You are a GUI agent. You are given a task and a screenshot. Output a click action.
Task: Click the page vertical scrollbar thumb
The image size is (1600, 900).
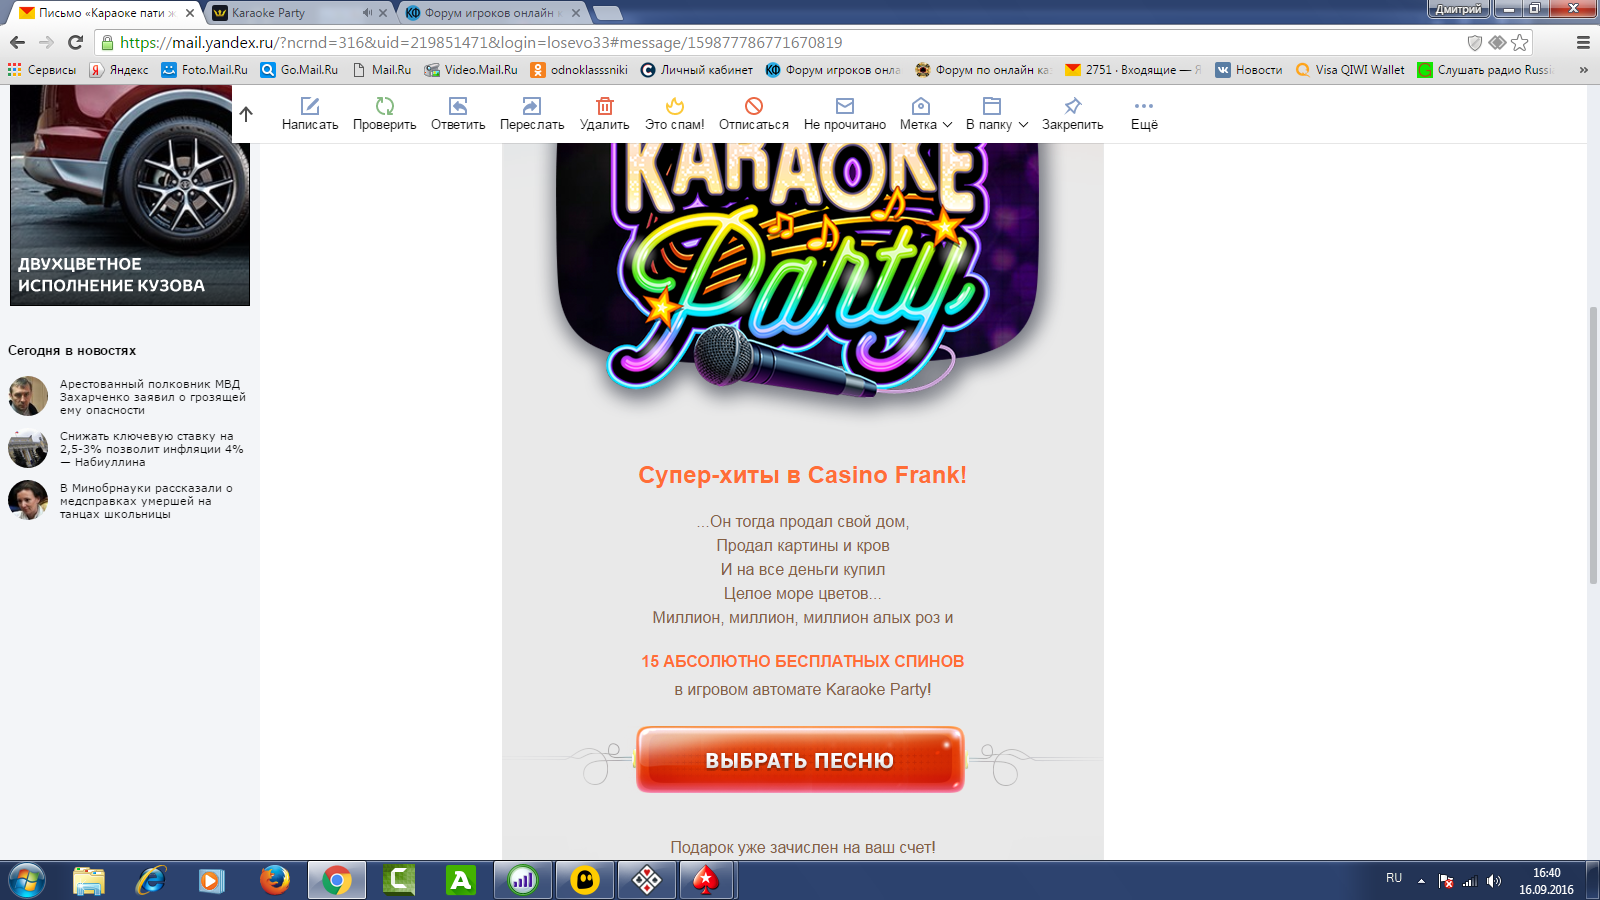tap(1593, 445)
